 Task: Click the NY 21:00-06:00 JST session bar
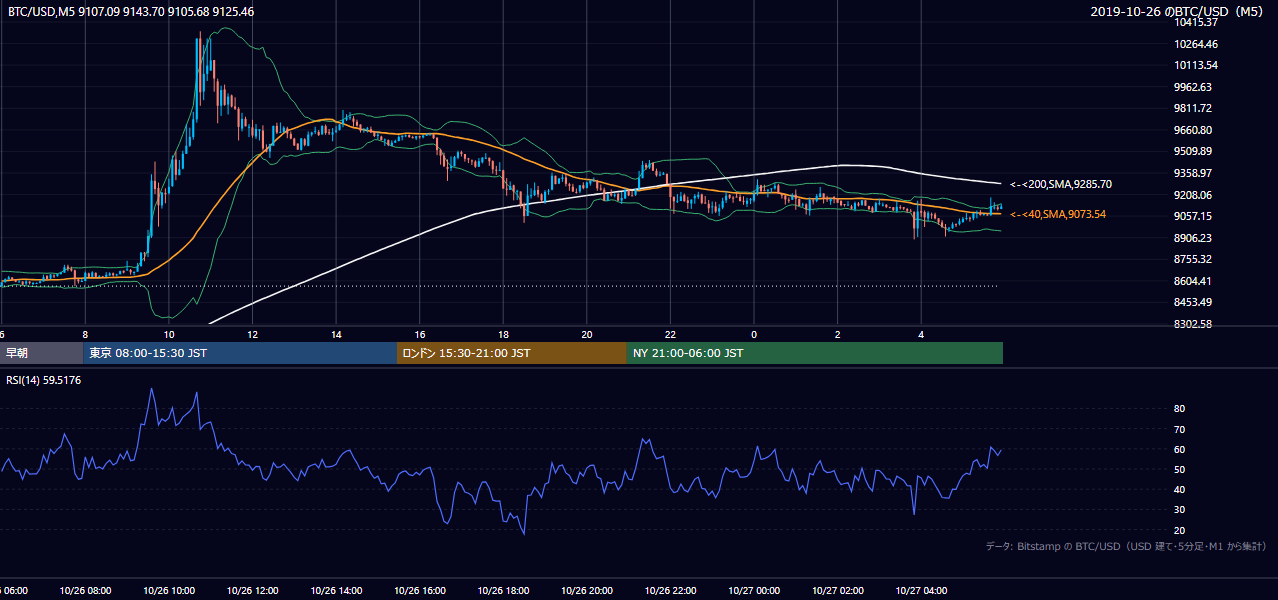click(x=815, y=353)
